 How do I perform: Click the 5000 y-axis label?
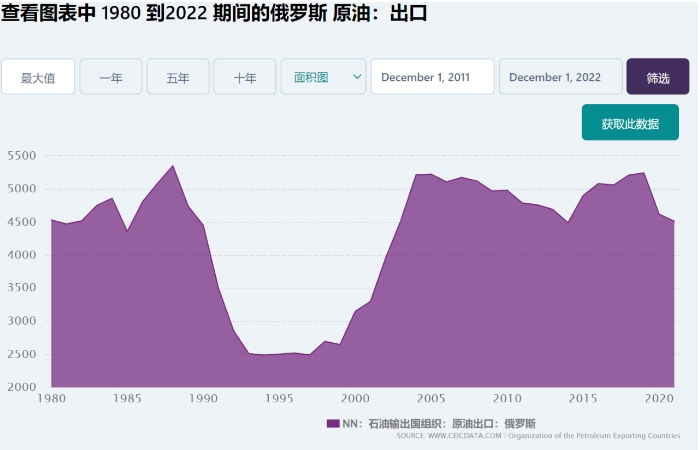pyautogui.click(x=21, y=188)
